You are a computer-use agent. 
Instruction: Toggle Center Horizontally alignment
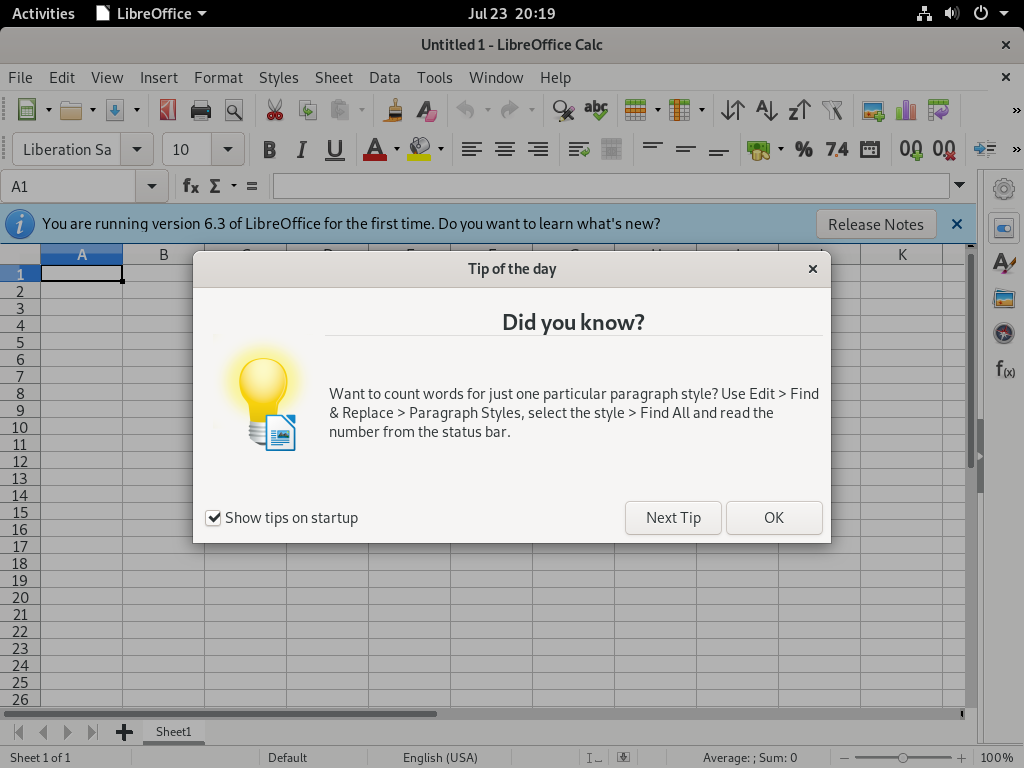pos(505,150)
